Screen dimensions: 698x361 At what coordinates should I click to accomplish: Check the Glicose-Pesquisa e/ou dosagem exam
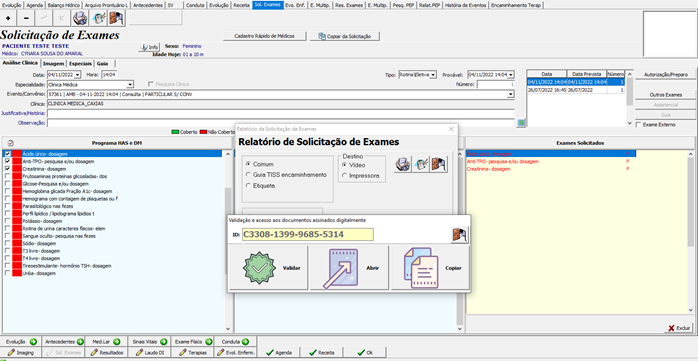pyautogui.click(x=8, y=184)
